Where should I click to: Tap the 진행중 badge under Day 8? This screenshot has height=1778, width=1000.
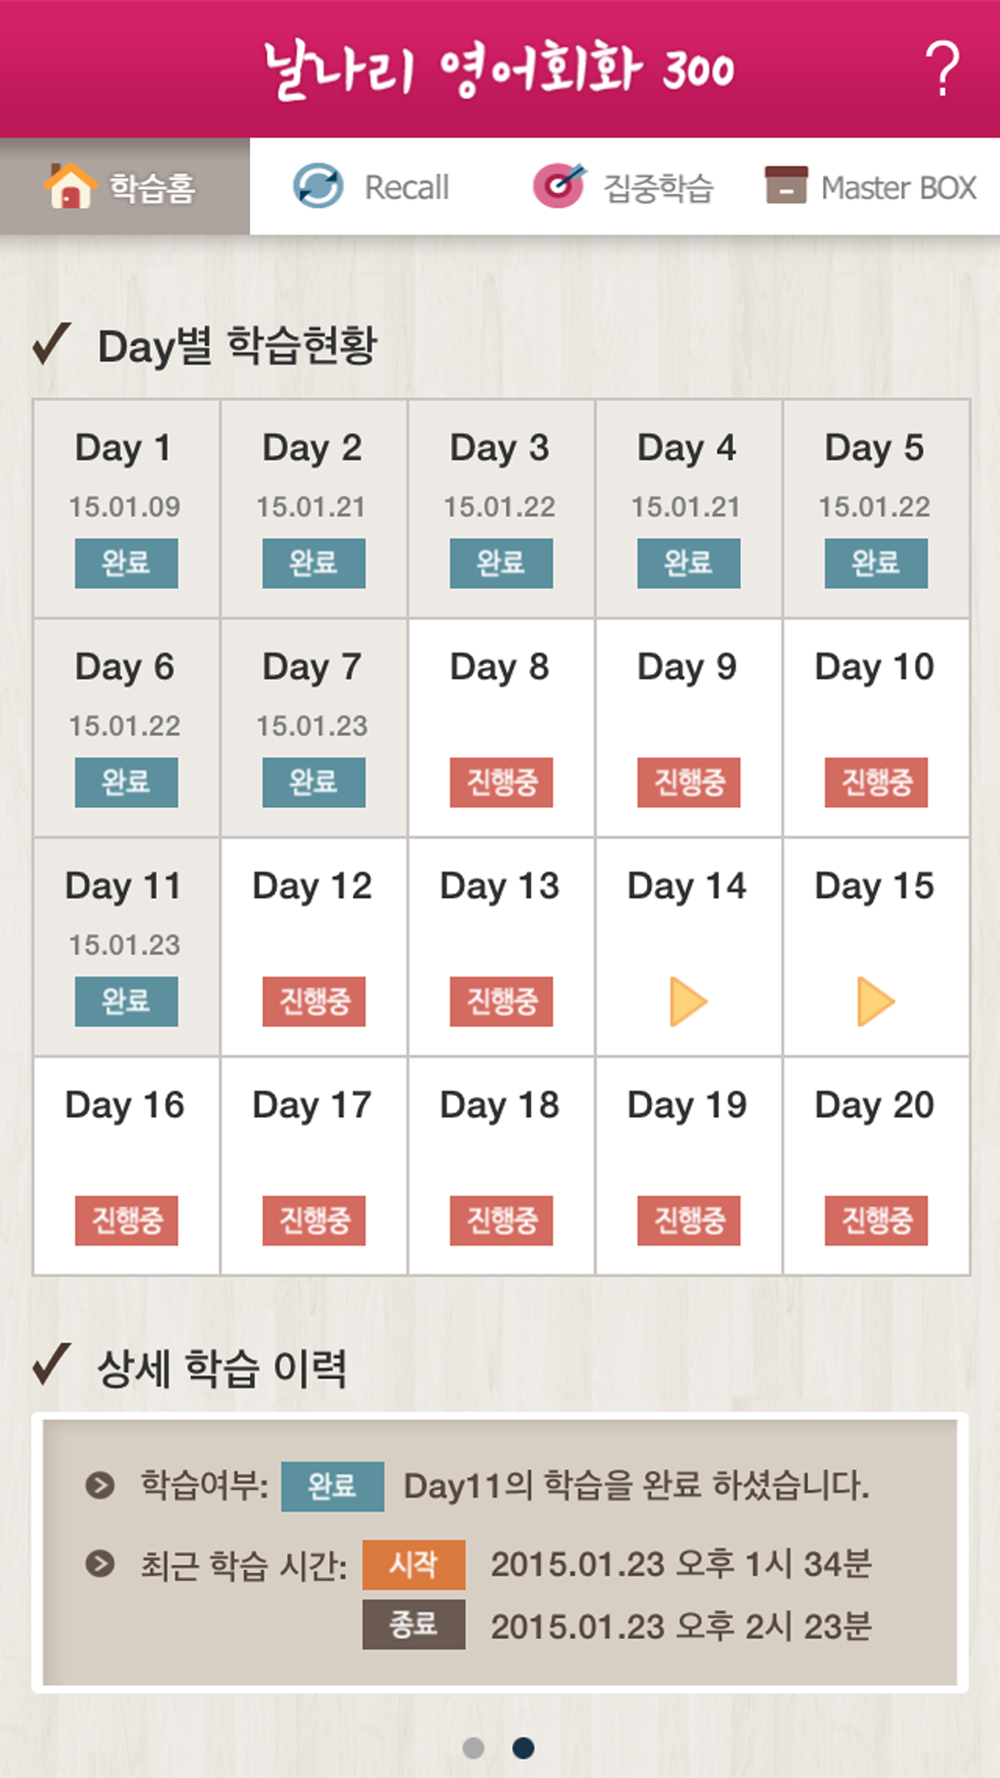pos(501,782)
